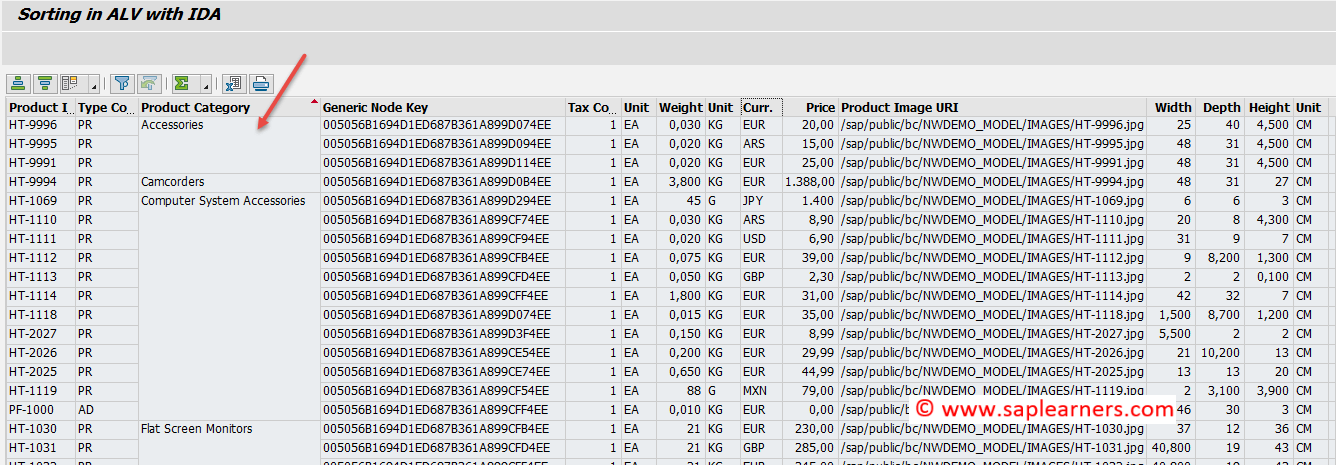Click the Price column header
This screenshot has height=465, width=1336.
click(819, 108)
